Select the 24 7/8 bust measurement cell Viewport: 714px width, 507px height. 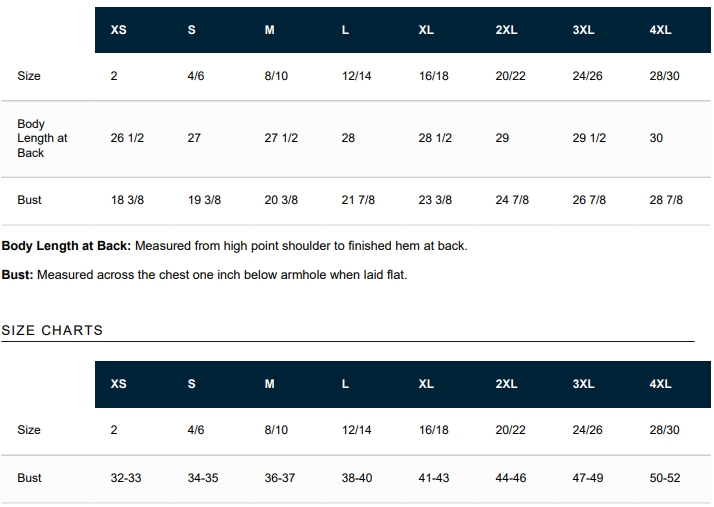(x=512, y=200)
